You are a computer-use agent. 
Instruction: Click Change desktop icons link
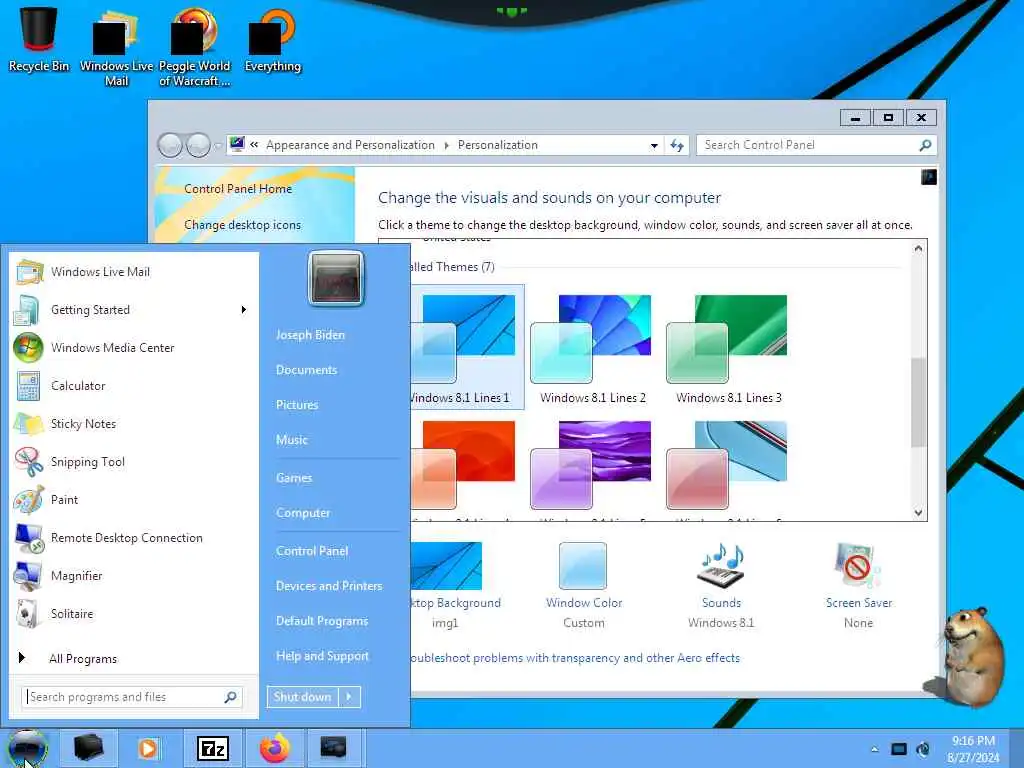242,225
